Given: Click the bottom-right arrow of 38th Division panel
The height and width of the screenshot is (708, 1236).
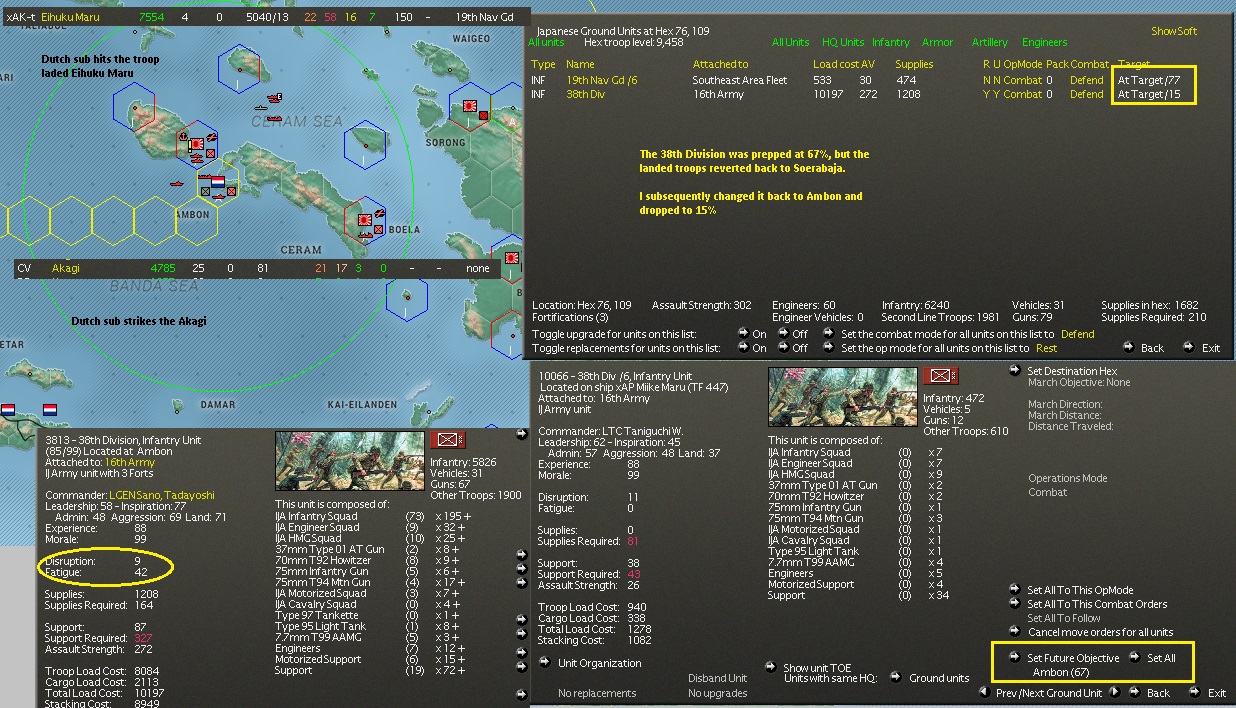Looking at the screenshot, I should point(521,693).
